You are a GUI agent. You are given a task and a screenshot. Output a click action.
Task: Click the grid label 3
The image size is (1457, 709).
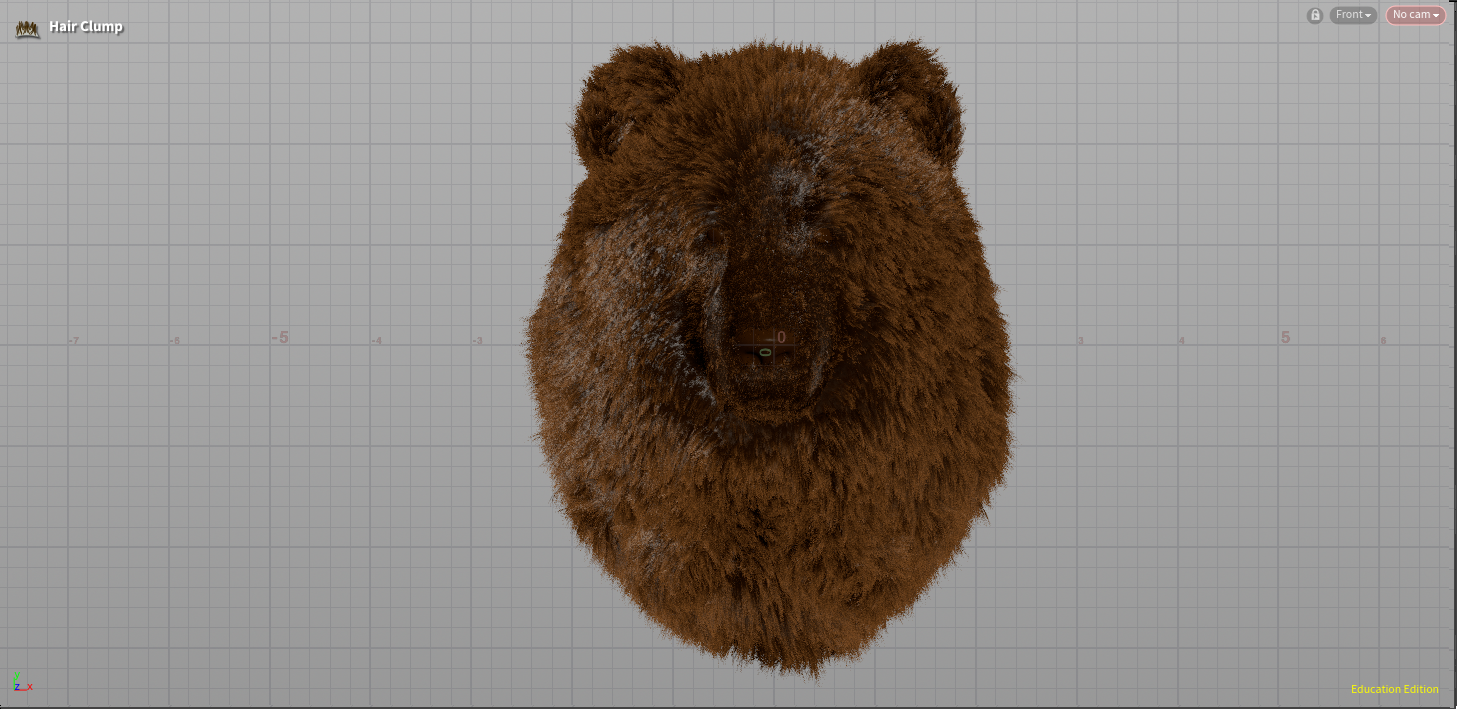tap(1080, 341)
